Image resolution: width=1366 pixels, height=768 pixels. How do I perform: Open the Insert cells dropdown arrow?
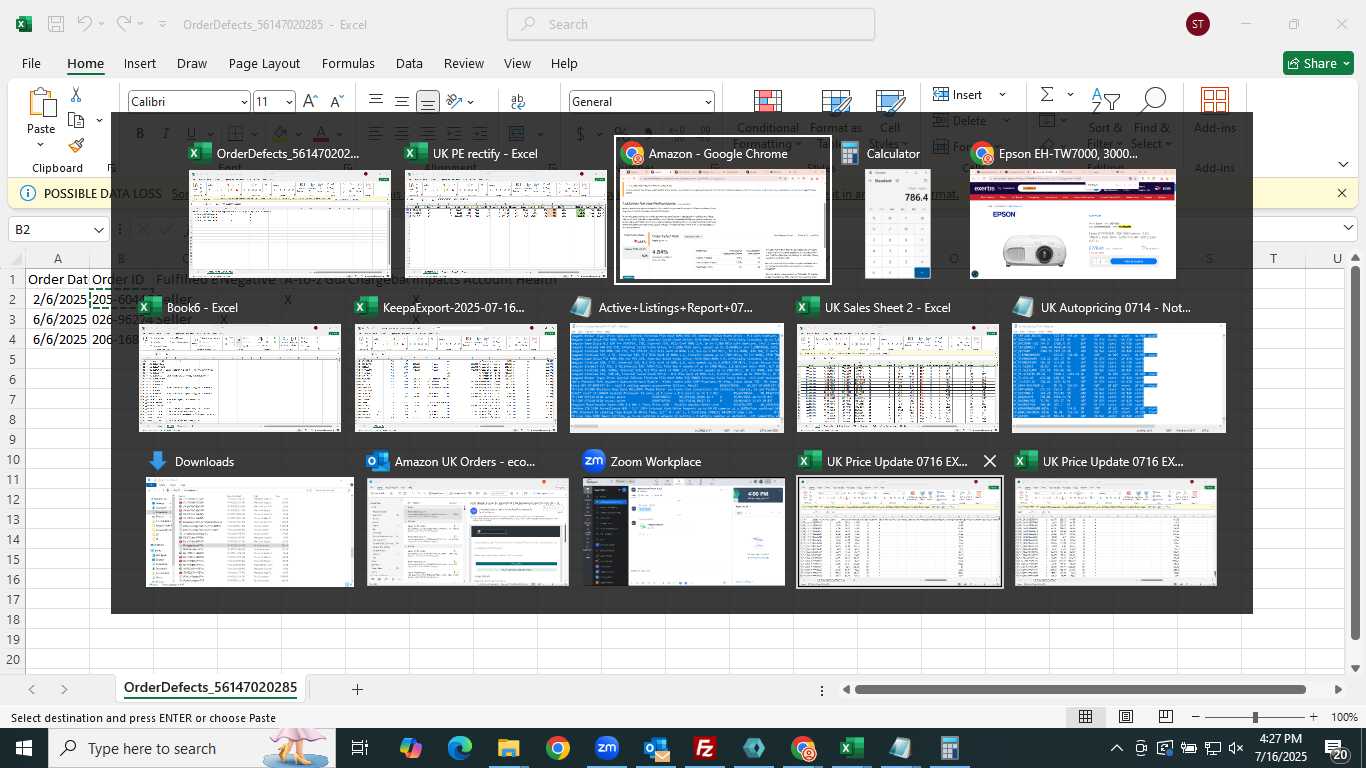coord(1002,94)
